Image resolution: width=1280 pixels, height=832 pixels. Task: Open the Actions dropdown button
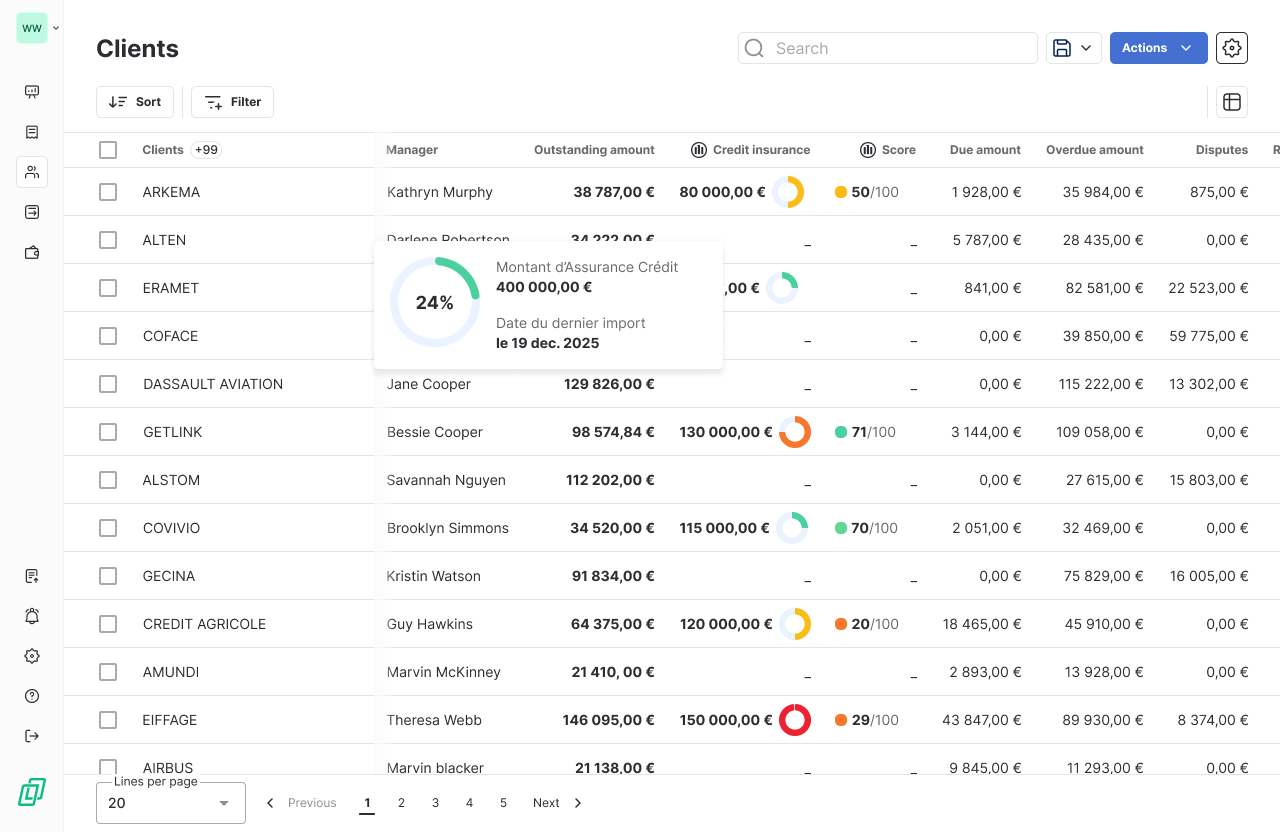click(1158, 48)
